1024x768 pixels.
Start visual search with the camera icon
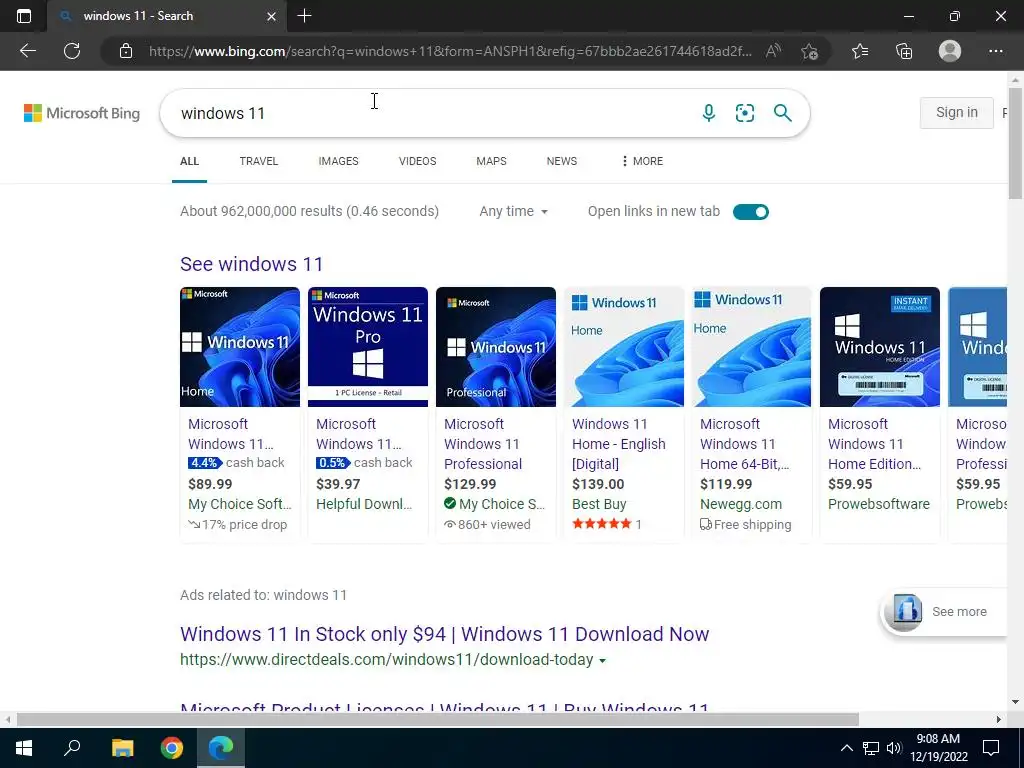(744, 113)
